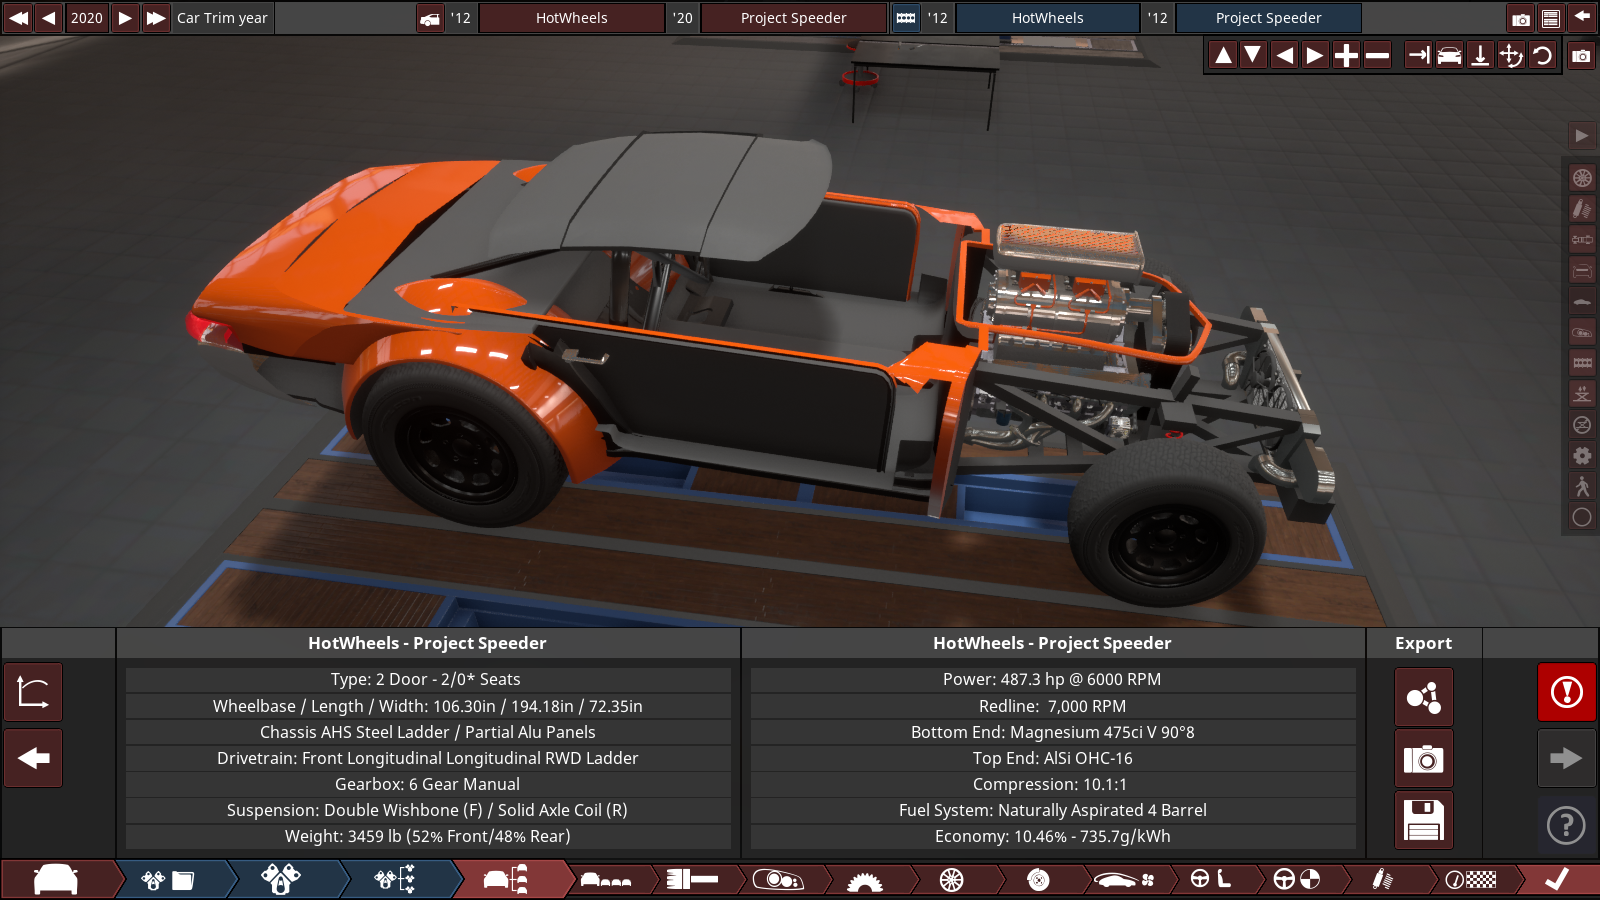1600x900 pixels.
Task: Go forward with right arrow button
Action: click(x=1566, y=758)
